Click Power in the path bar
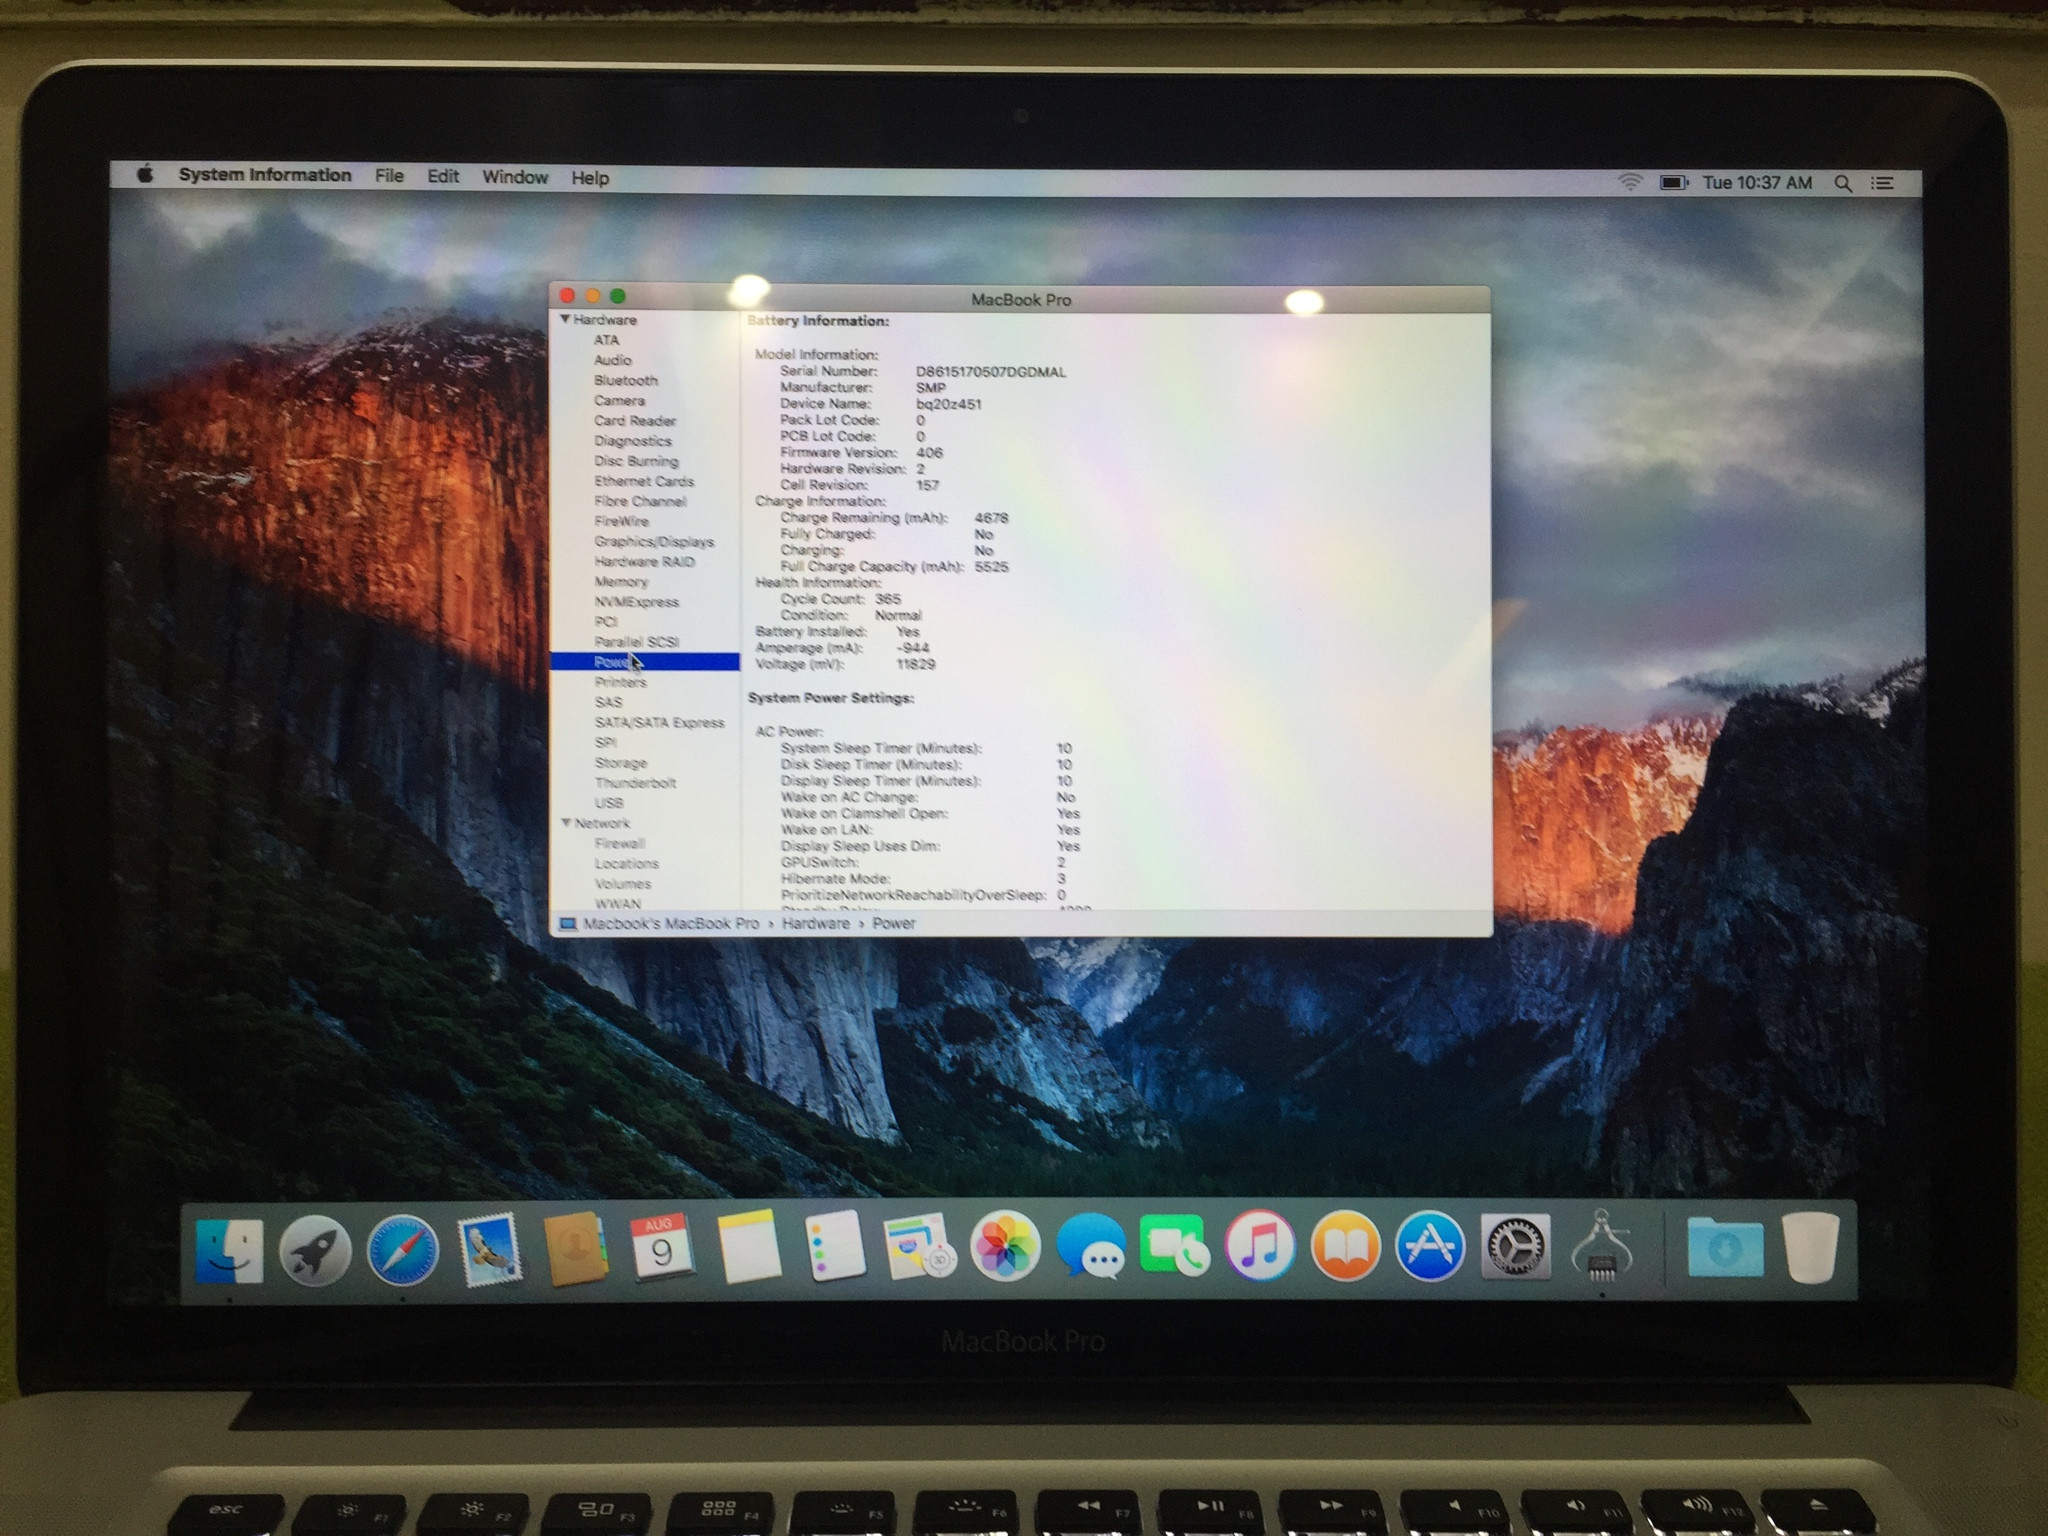 [x=893, y=923]
